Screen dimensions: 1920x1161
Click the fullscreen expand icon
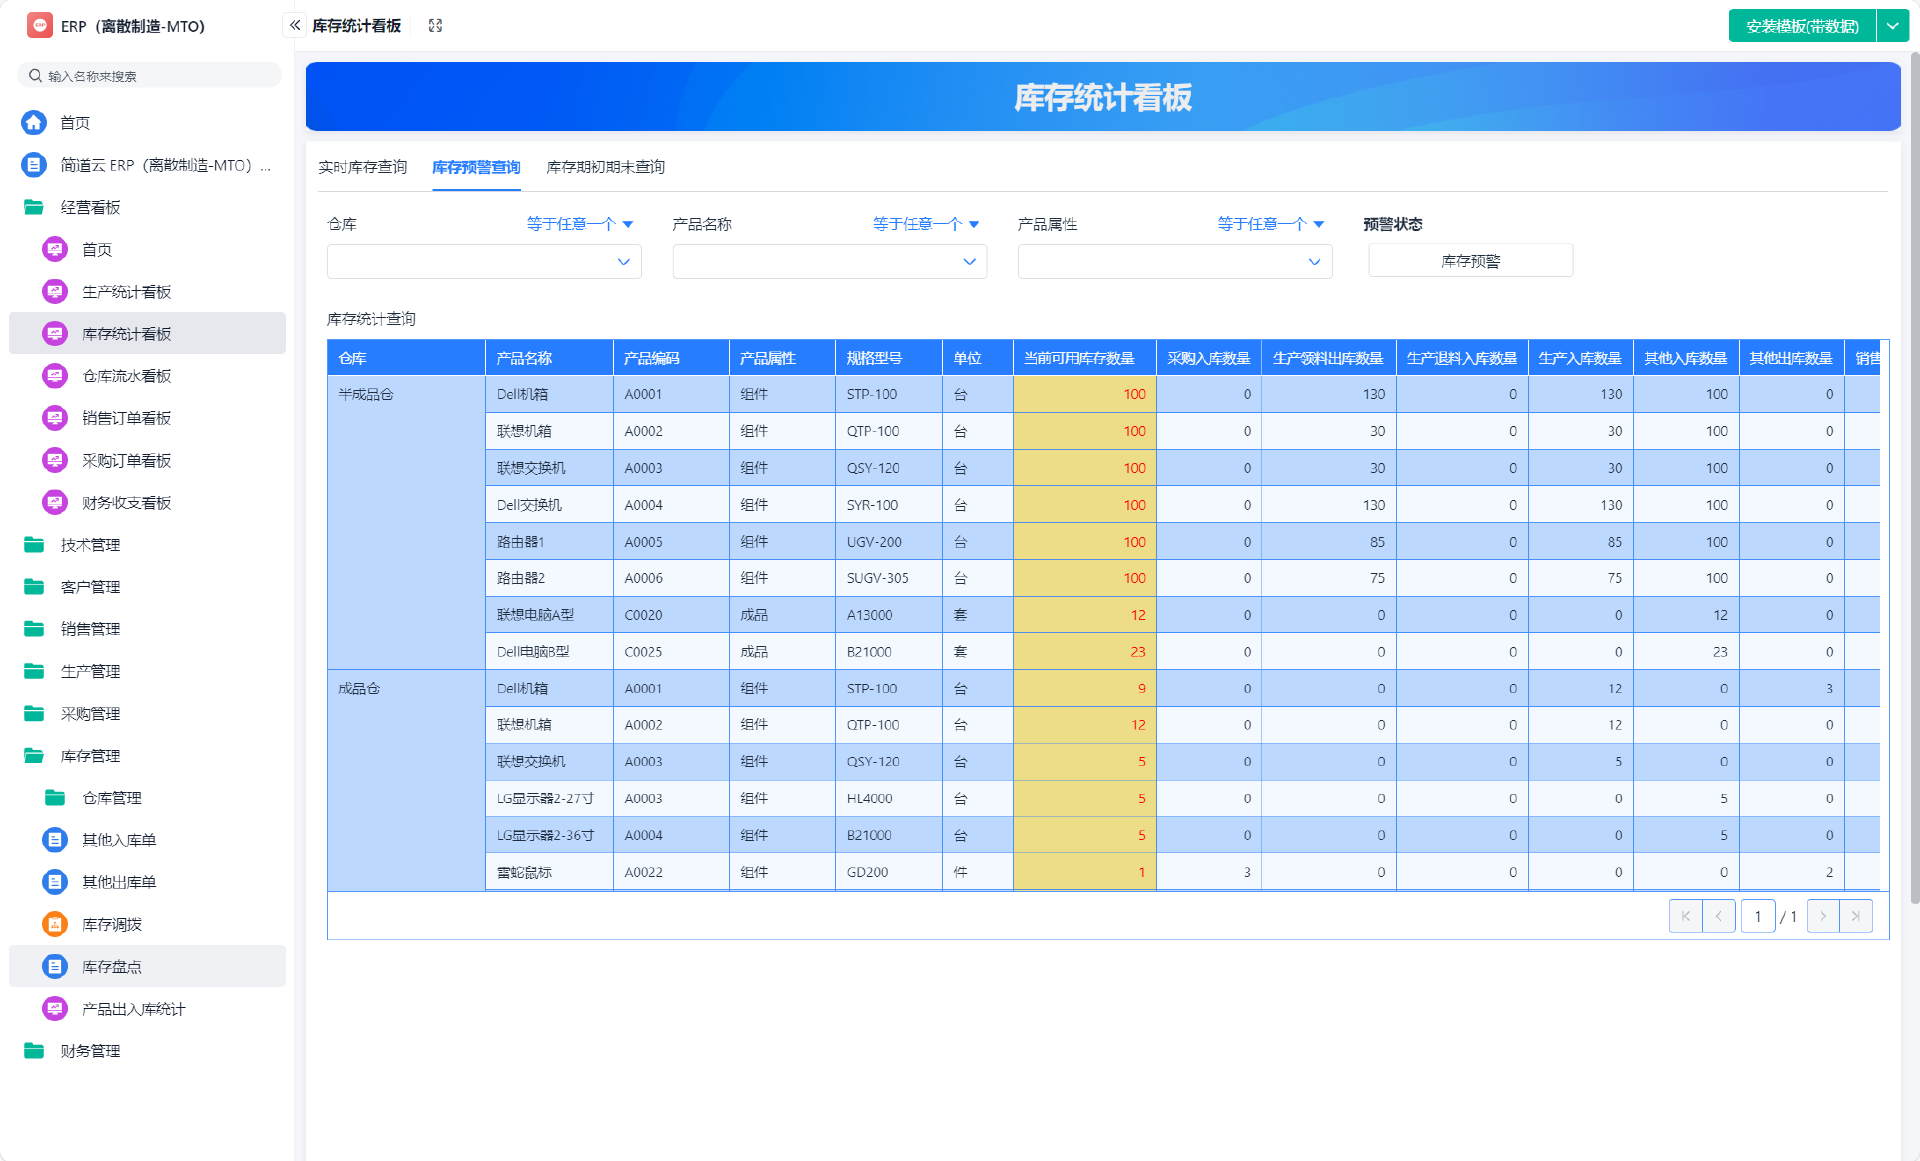pyautogui.click(x=435, y=25)
